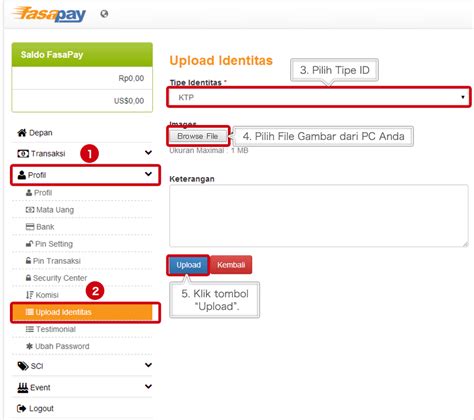Open Pin Transaksi page
The image size is (474, 420).
pyautogui.click(x=82, y=261)
